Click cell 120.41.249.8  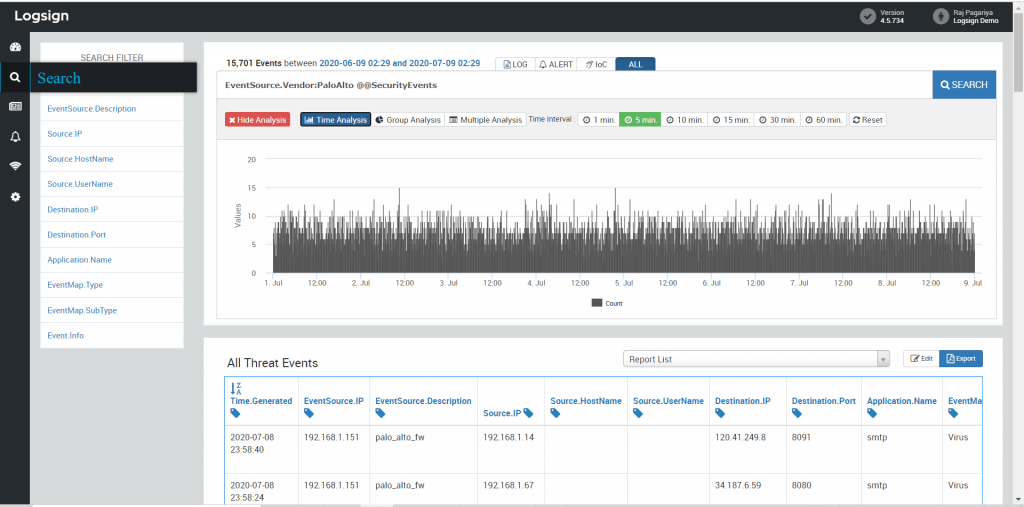click(741, 437)
